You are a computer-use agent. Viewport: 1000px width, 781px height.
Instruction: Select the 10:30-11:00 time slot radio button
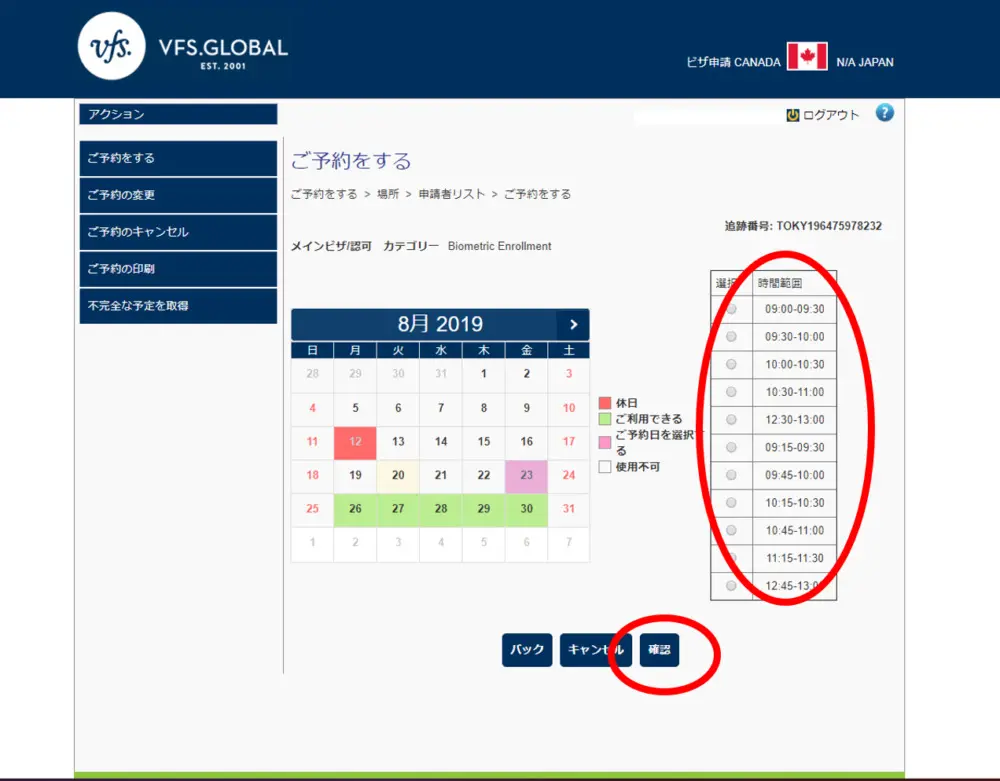(731, 392)
